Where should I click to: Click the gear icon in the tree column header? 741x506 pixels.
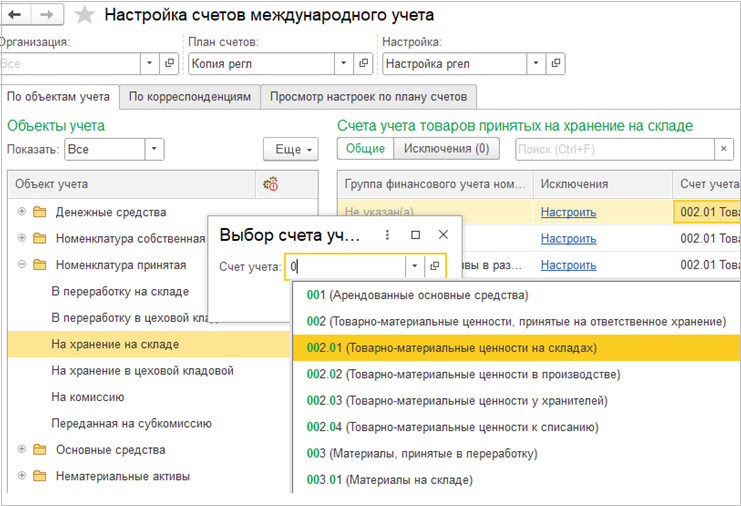coord(270,184)
